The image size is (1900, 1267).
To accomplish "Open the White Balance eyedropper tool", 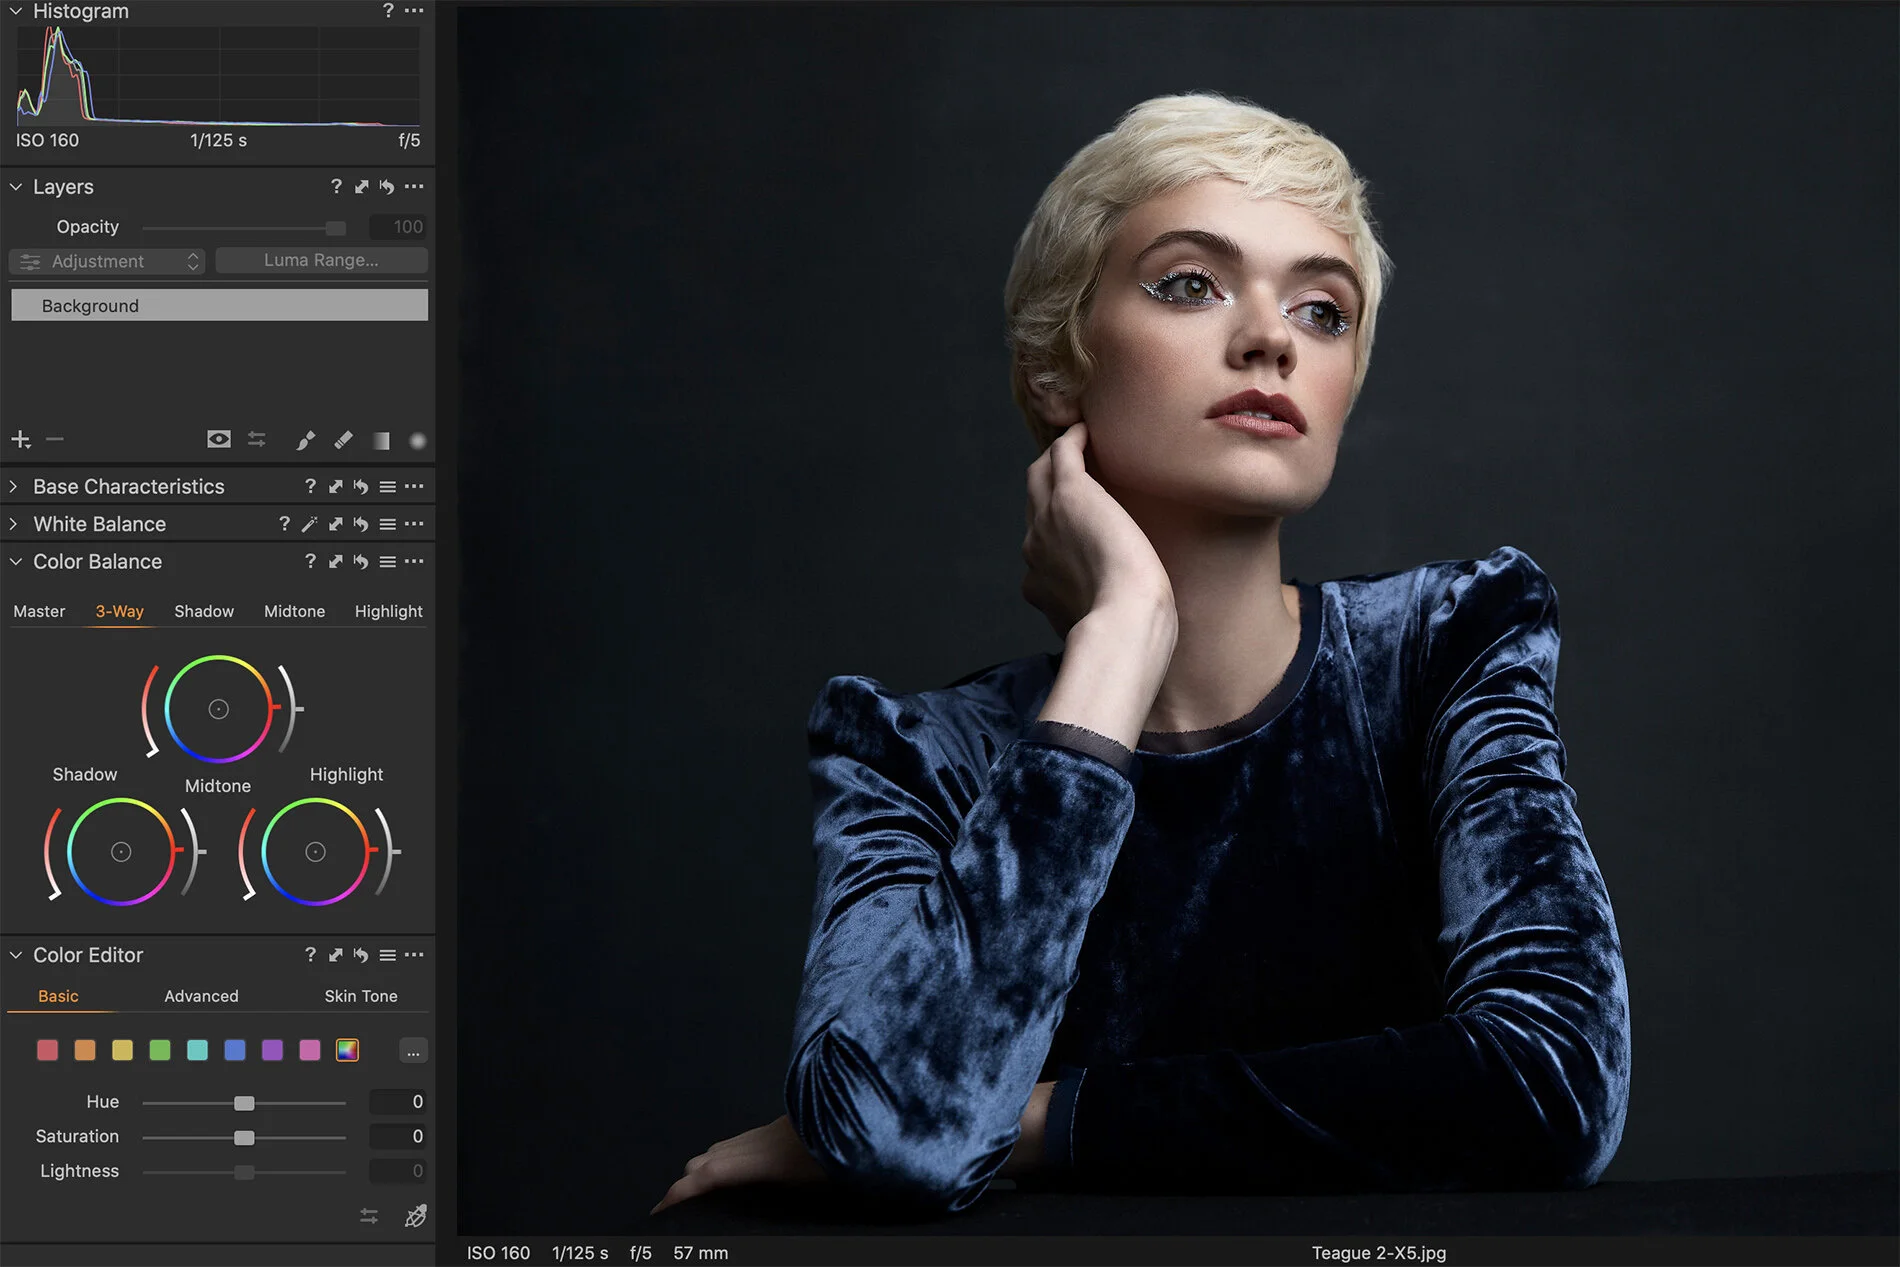I will coord(310,523).
